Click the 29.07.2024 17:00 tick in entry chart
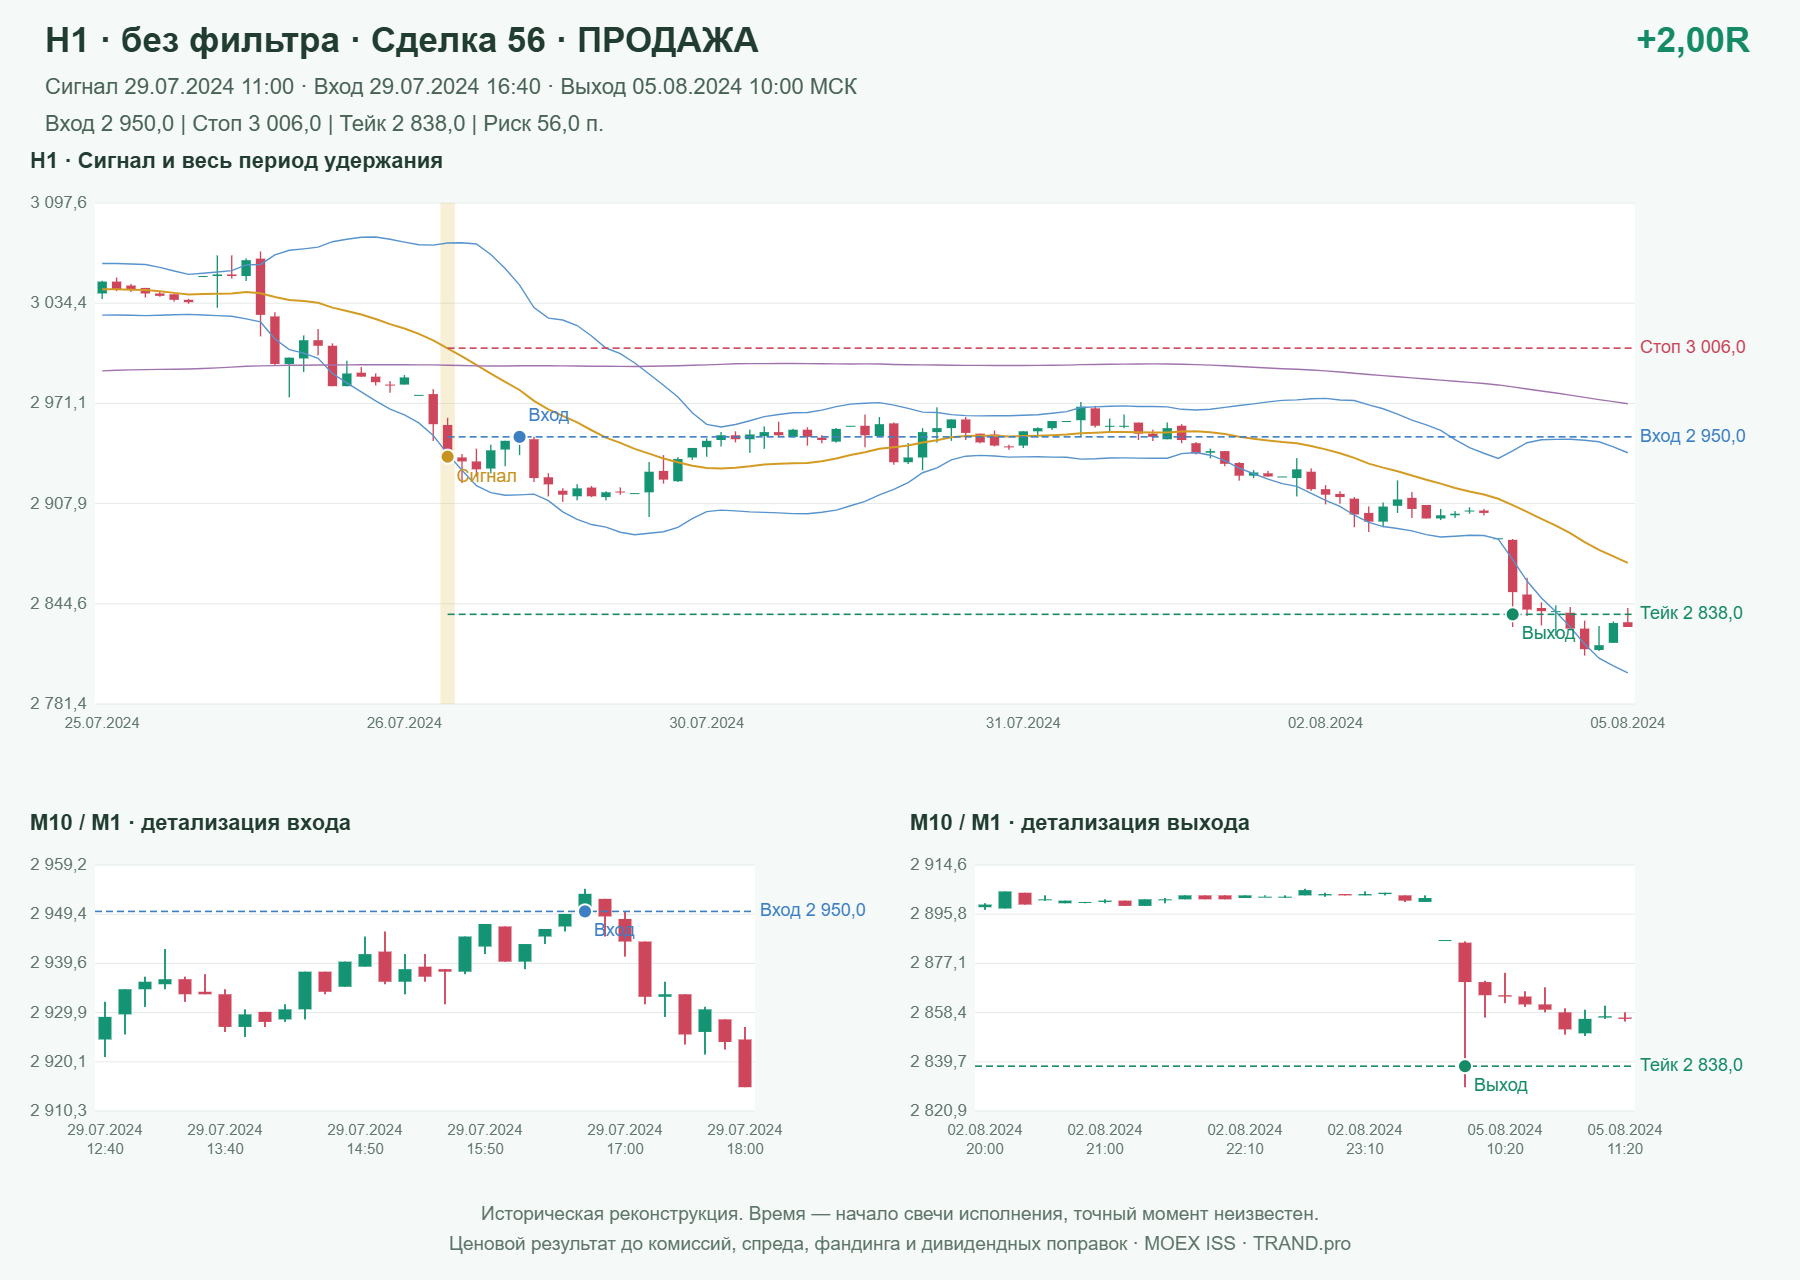Viewport: 1800px width, 1280px height. tap(625, 1139)
